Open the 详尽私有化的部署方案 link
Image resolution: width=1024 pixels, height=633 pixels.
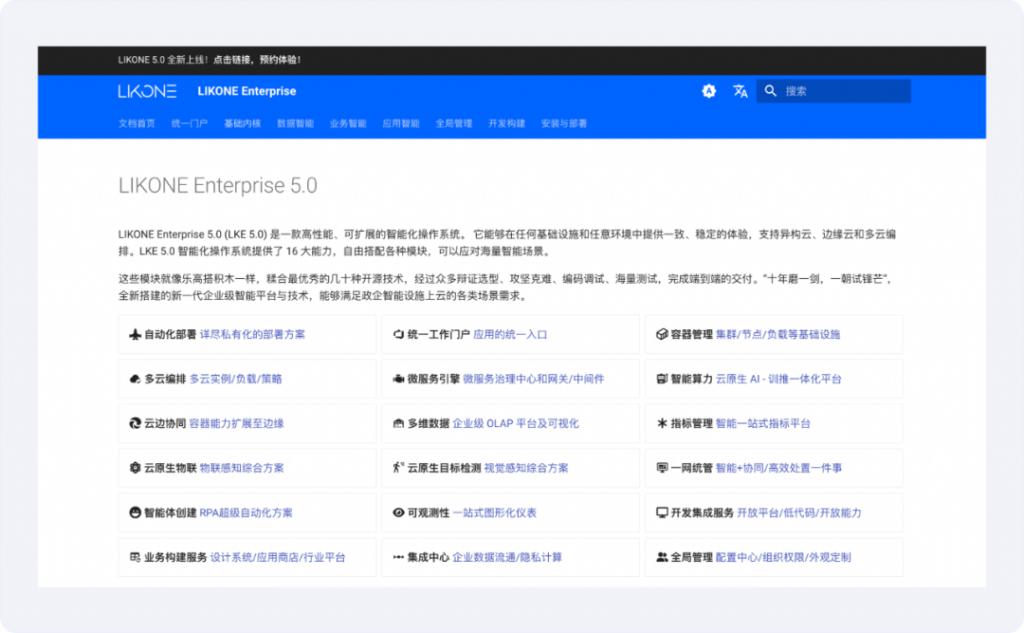[x=252, y=334]
